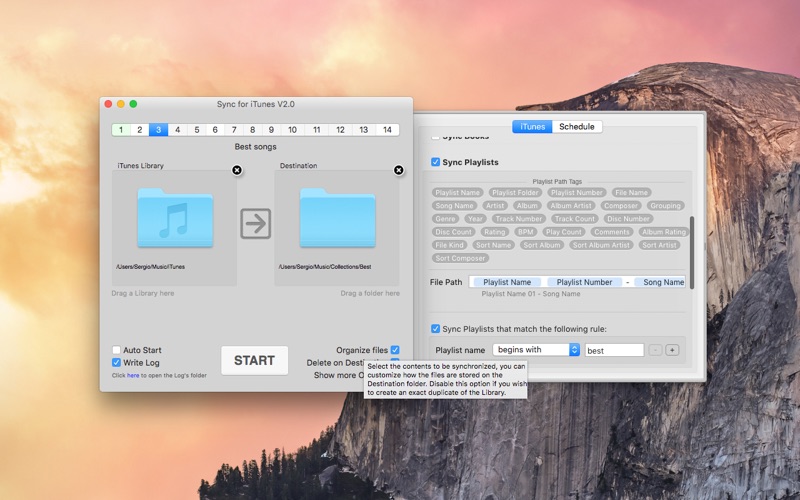
Task: Click the 'BPM' path tag
Action: [525, 232]
